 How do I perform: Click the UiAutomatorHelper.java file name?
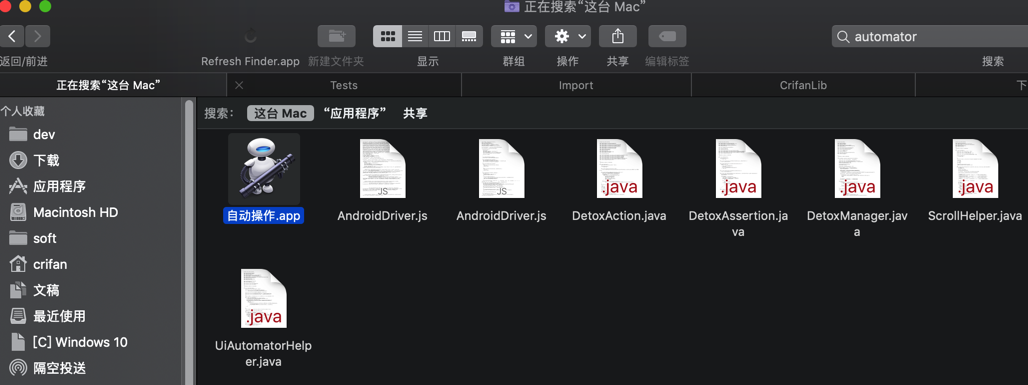point(264,354)
